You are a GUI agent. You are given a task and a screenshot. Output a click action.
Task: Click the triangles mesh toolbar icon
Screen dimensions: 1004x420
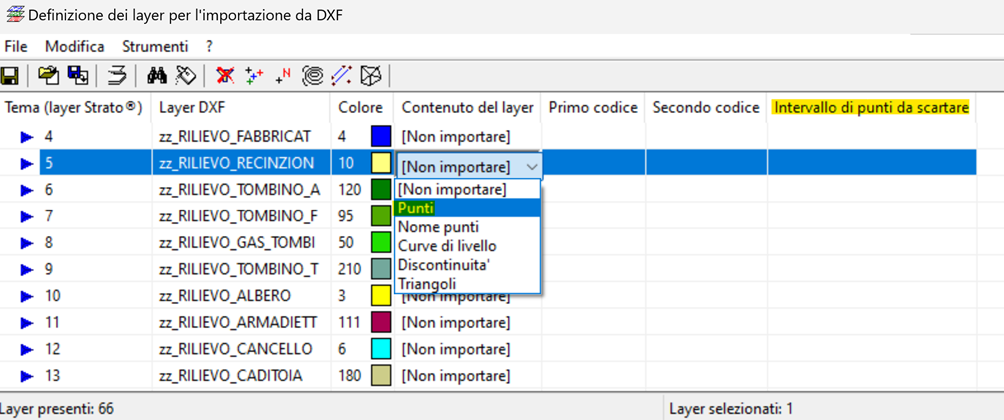pyautogui.click(x=371, y=76)
